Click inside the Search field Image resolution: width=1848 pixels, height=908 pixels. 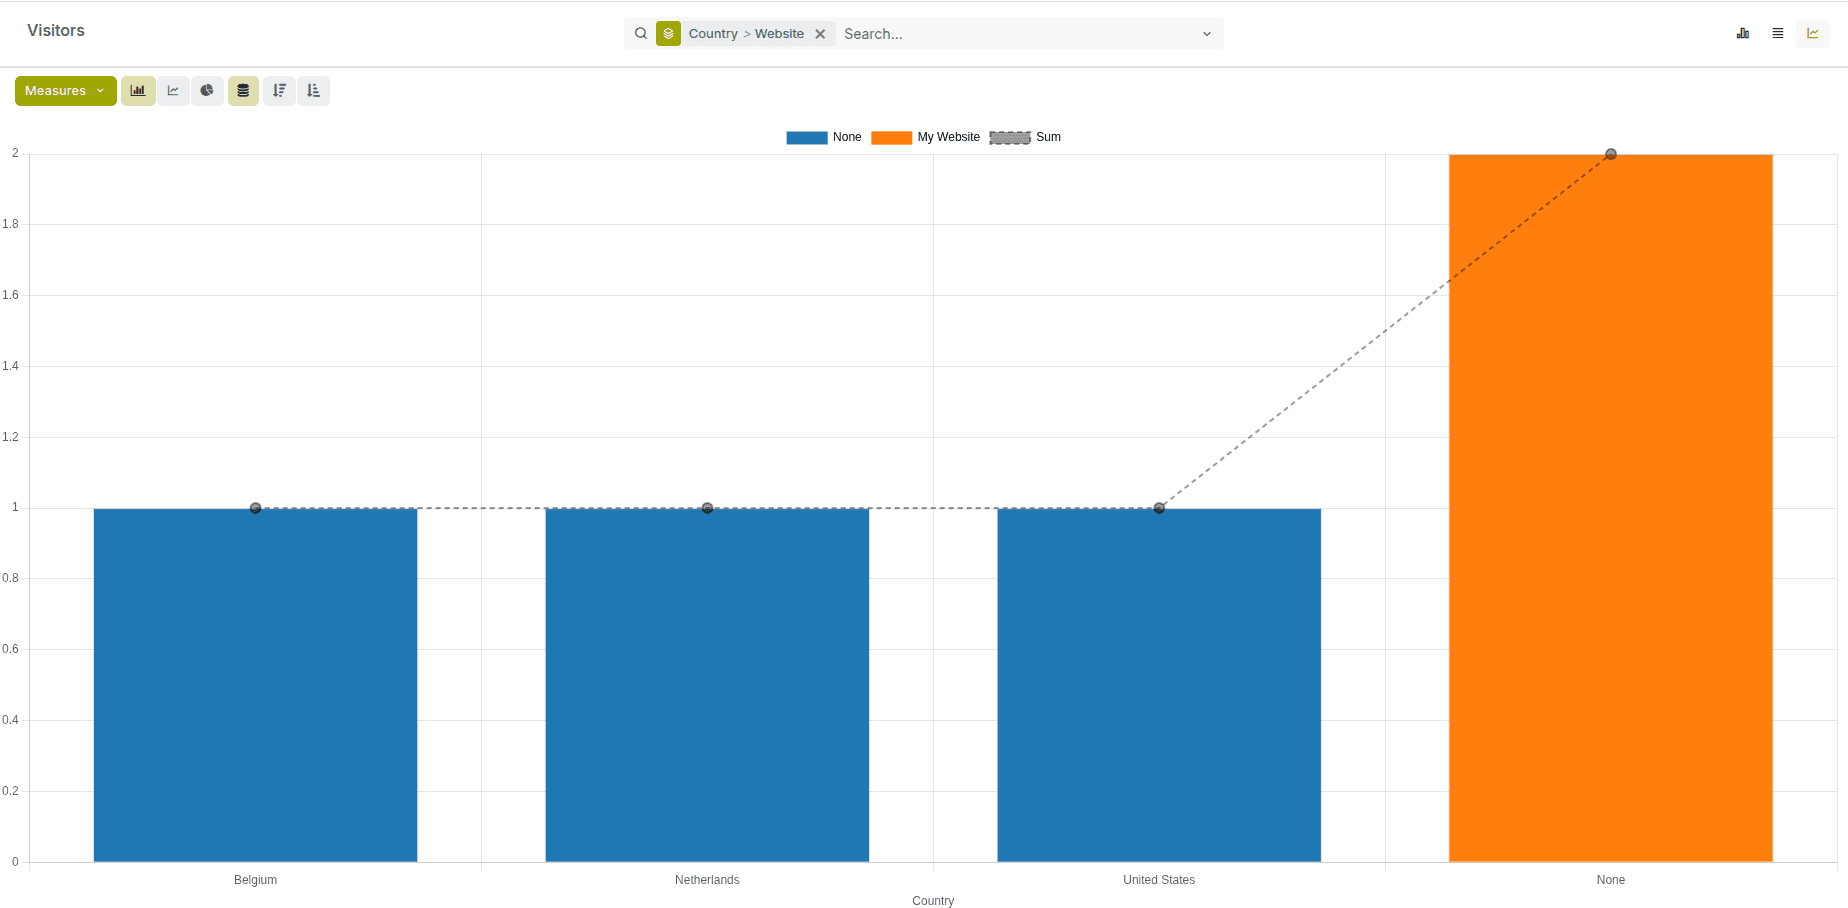[x=1000, y=33]
